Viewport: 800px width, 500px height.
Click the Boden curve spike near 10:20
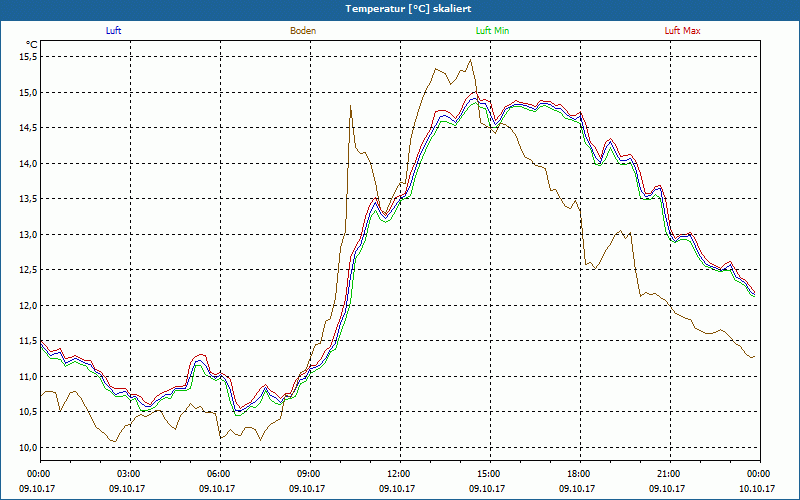351,106
